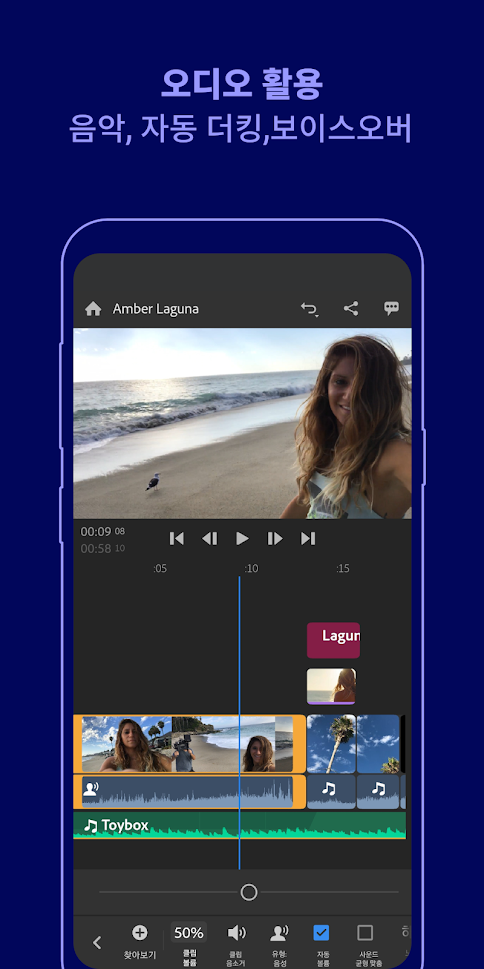The height and width of the screenshot is (969, 484).
Task: Select the second music note audio clip
Action: click(378, 792)
